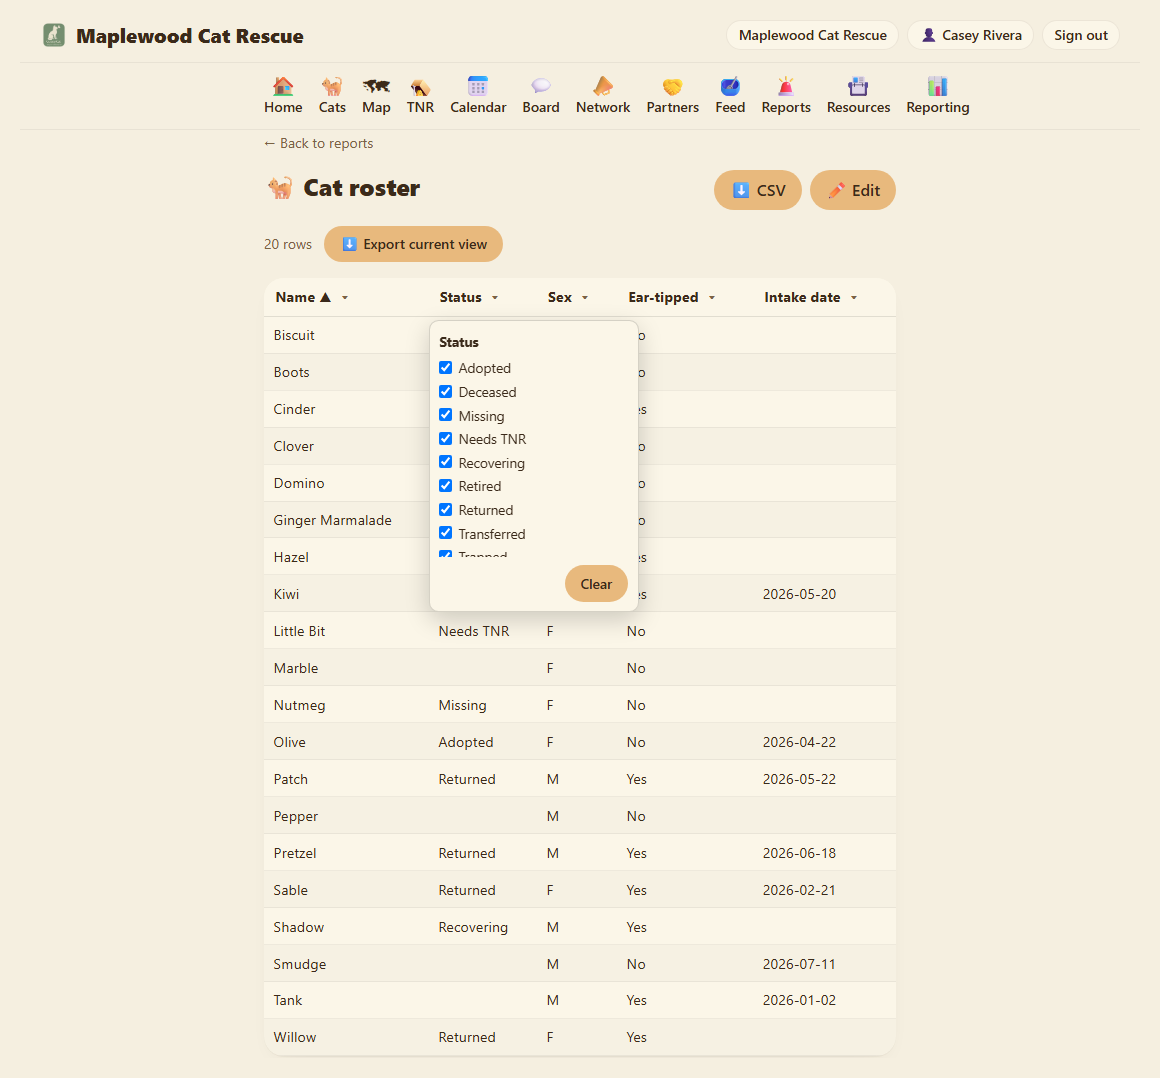The width and height of the screenshot is (1160, 1078).
Task: Click Shadow's Recovering status cell
Action: pyautogui.click(x=473, y=927)
